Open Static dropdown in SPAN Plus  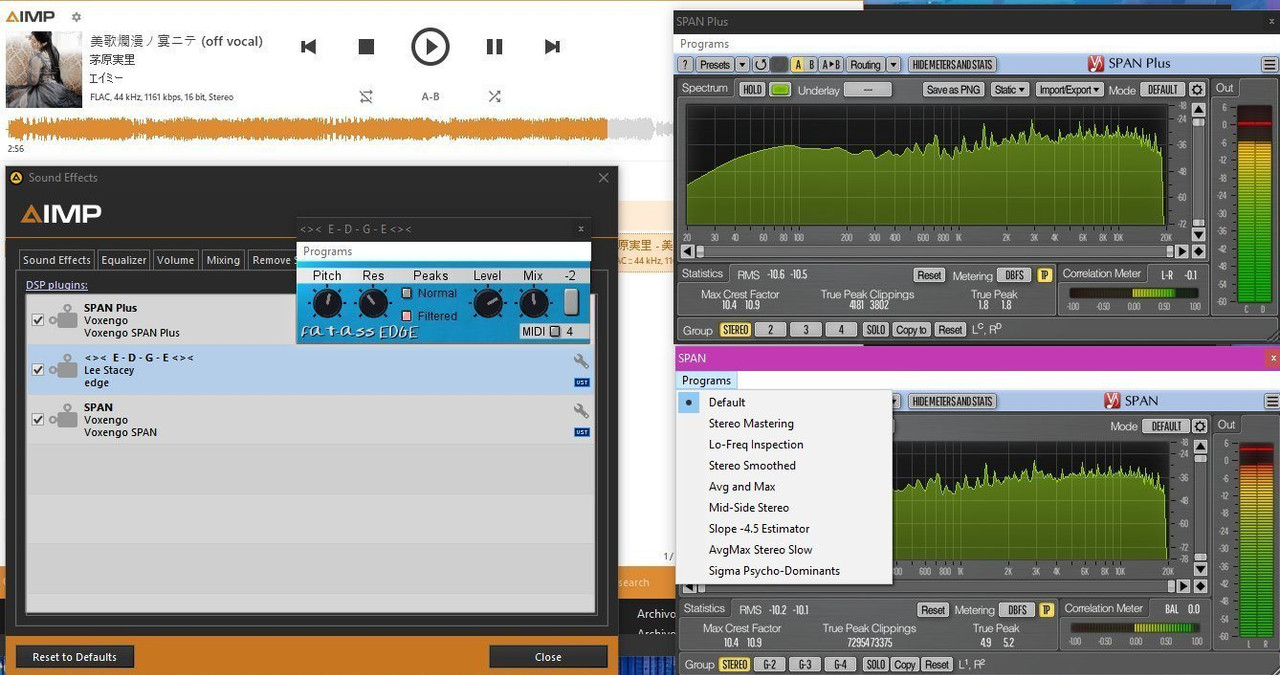[x=1009, y=89]
